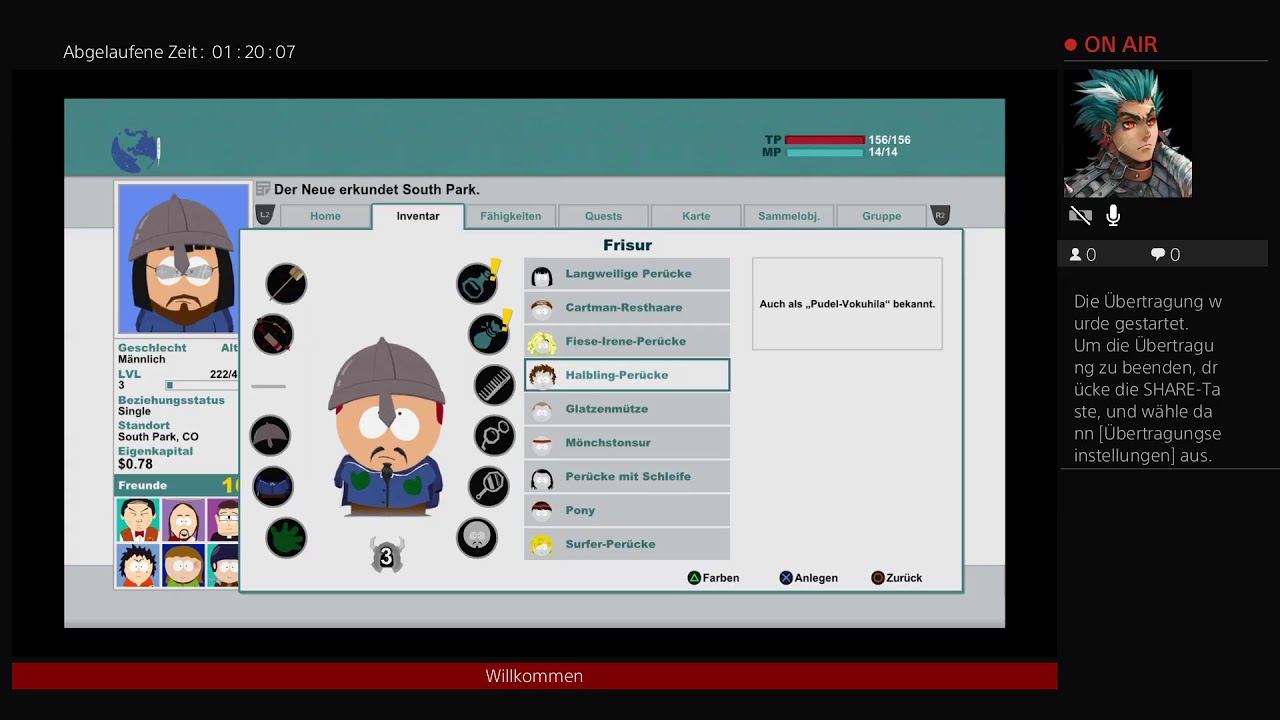
Task: Click the globe logo in header
Action: click(x=134, y=150)
